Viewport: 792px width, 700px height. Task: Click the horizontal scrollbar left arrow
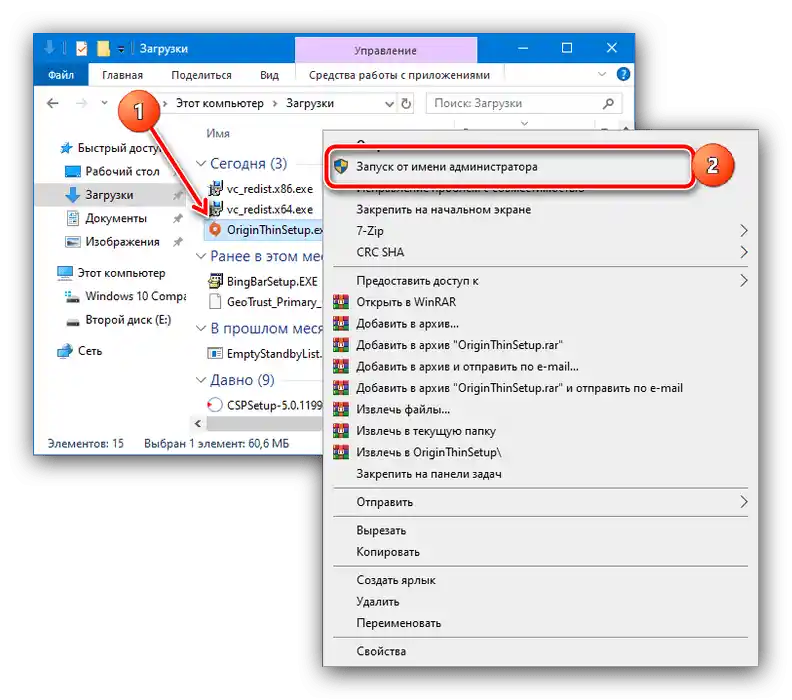point(198,424)
